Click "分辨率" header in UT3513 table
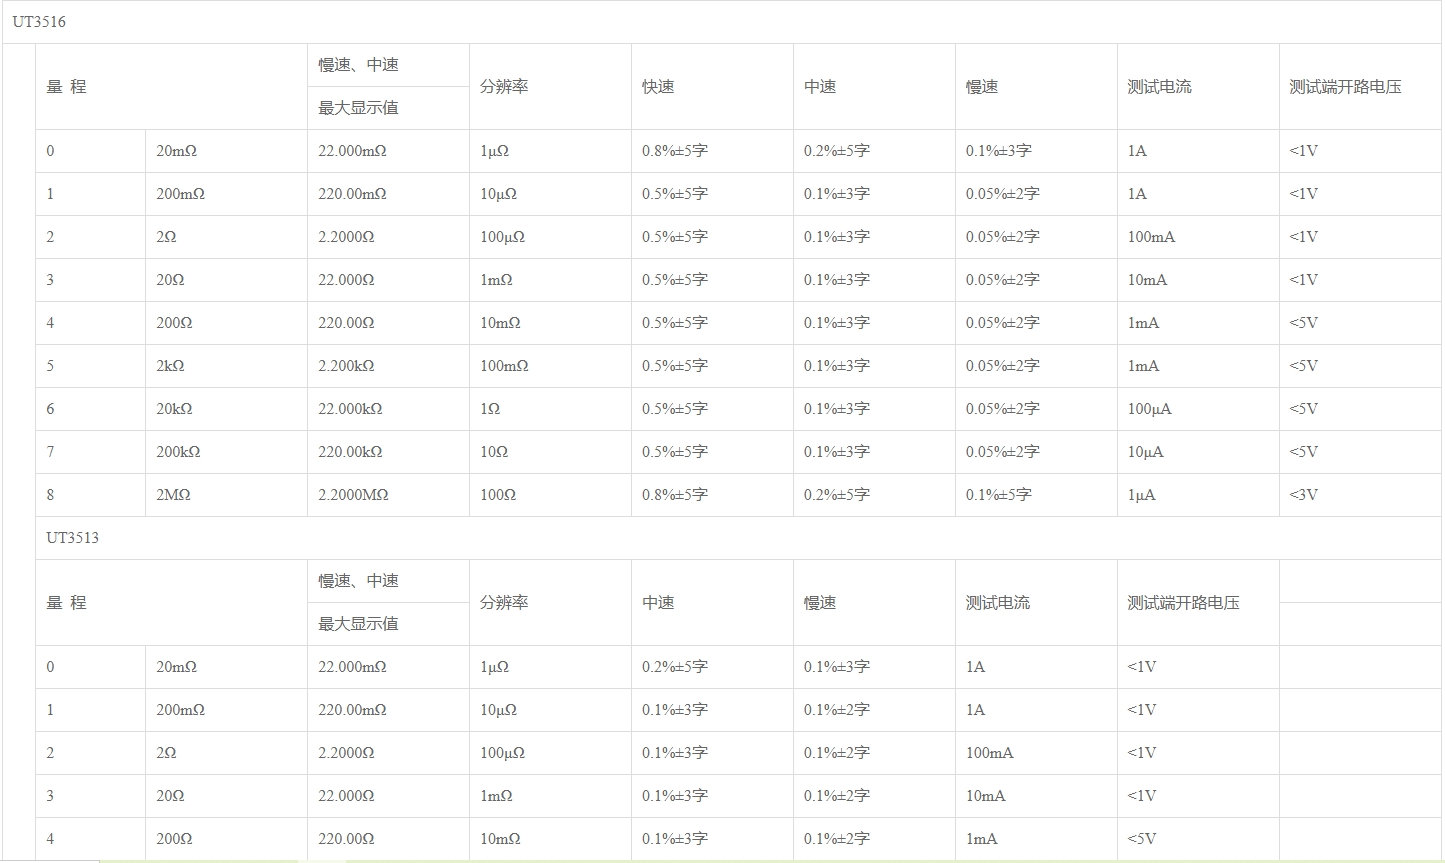1445x863 pixels. [x=504, y=603]
